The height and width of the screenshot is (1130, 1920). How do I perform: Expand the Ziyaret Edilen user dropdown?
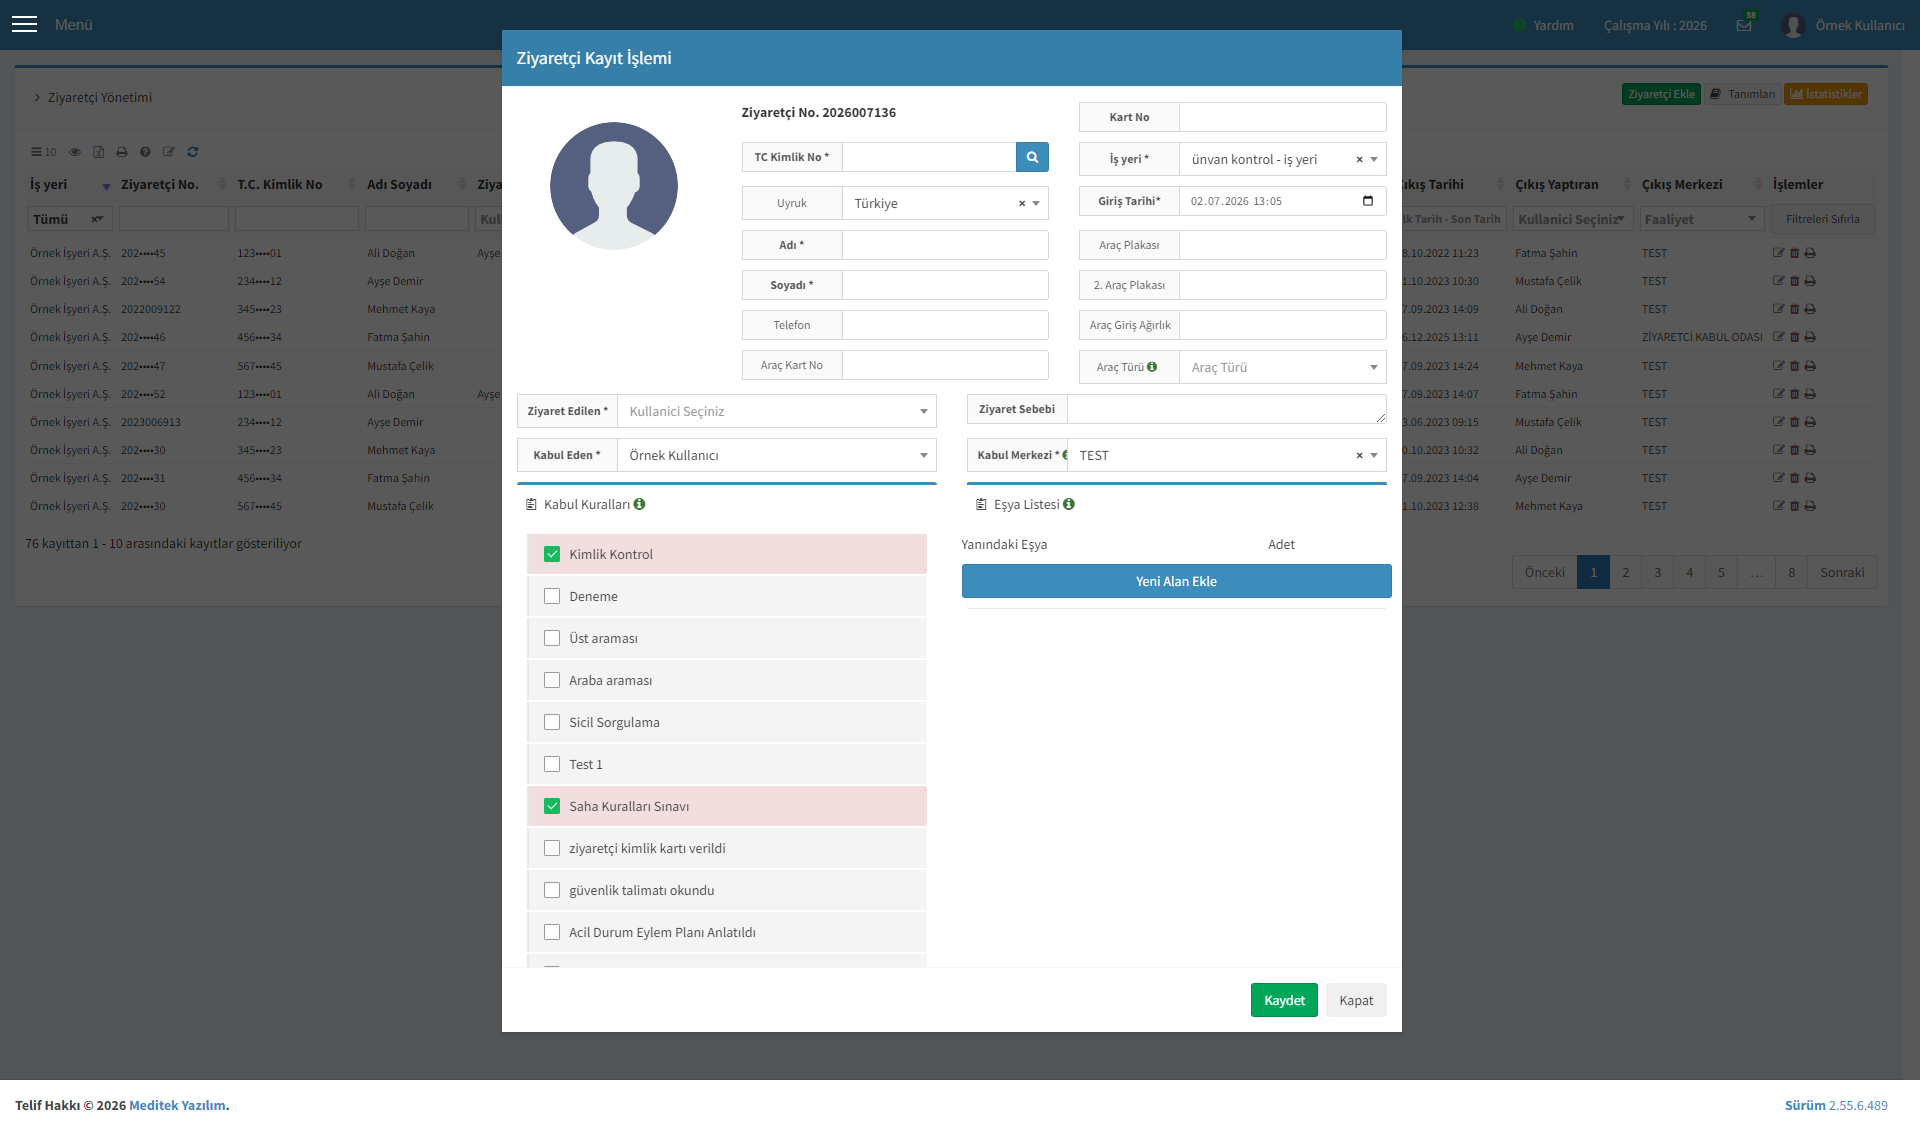[x=777, y=411]
